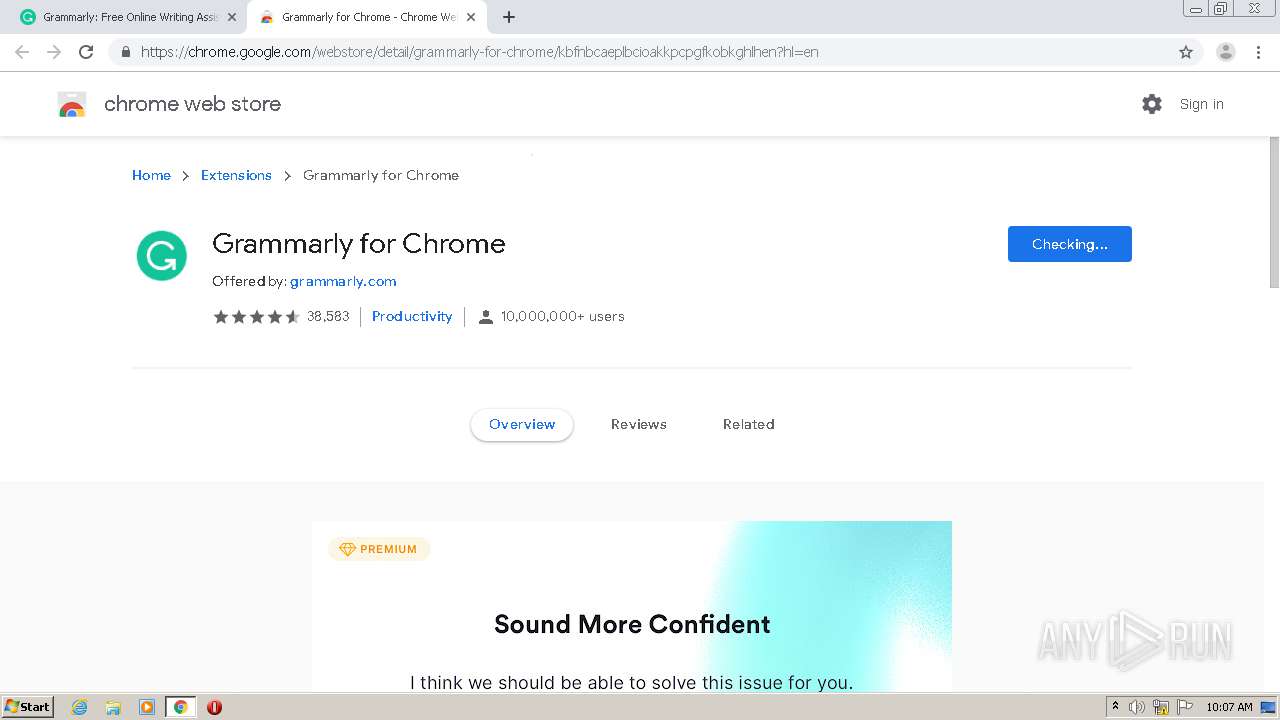
Task: Click the Sign in link
Action: (1201, 104)
